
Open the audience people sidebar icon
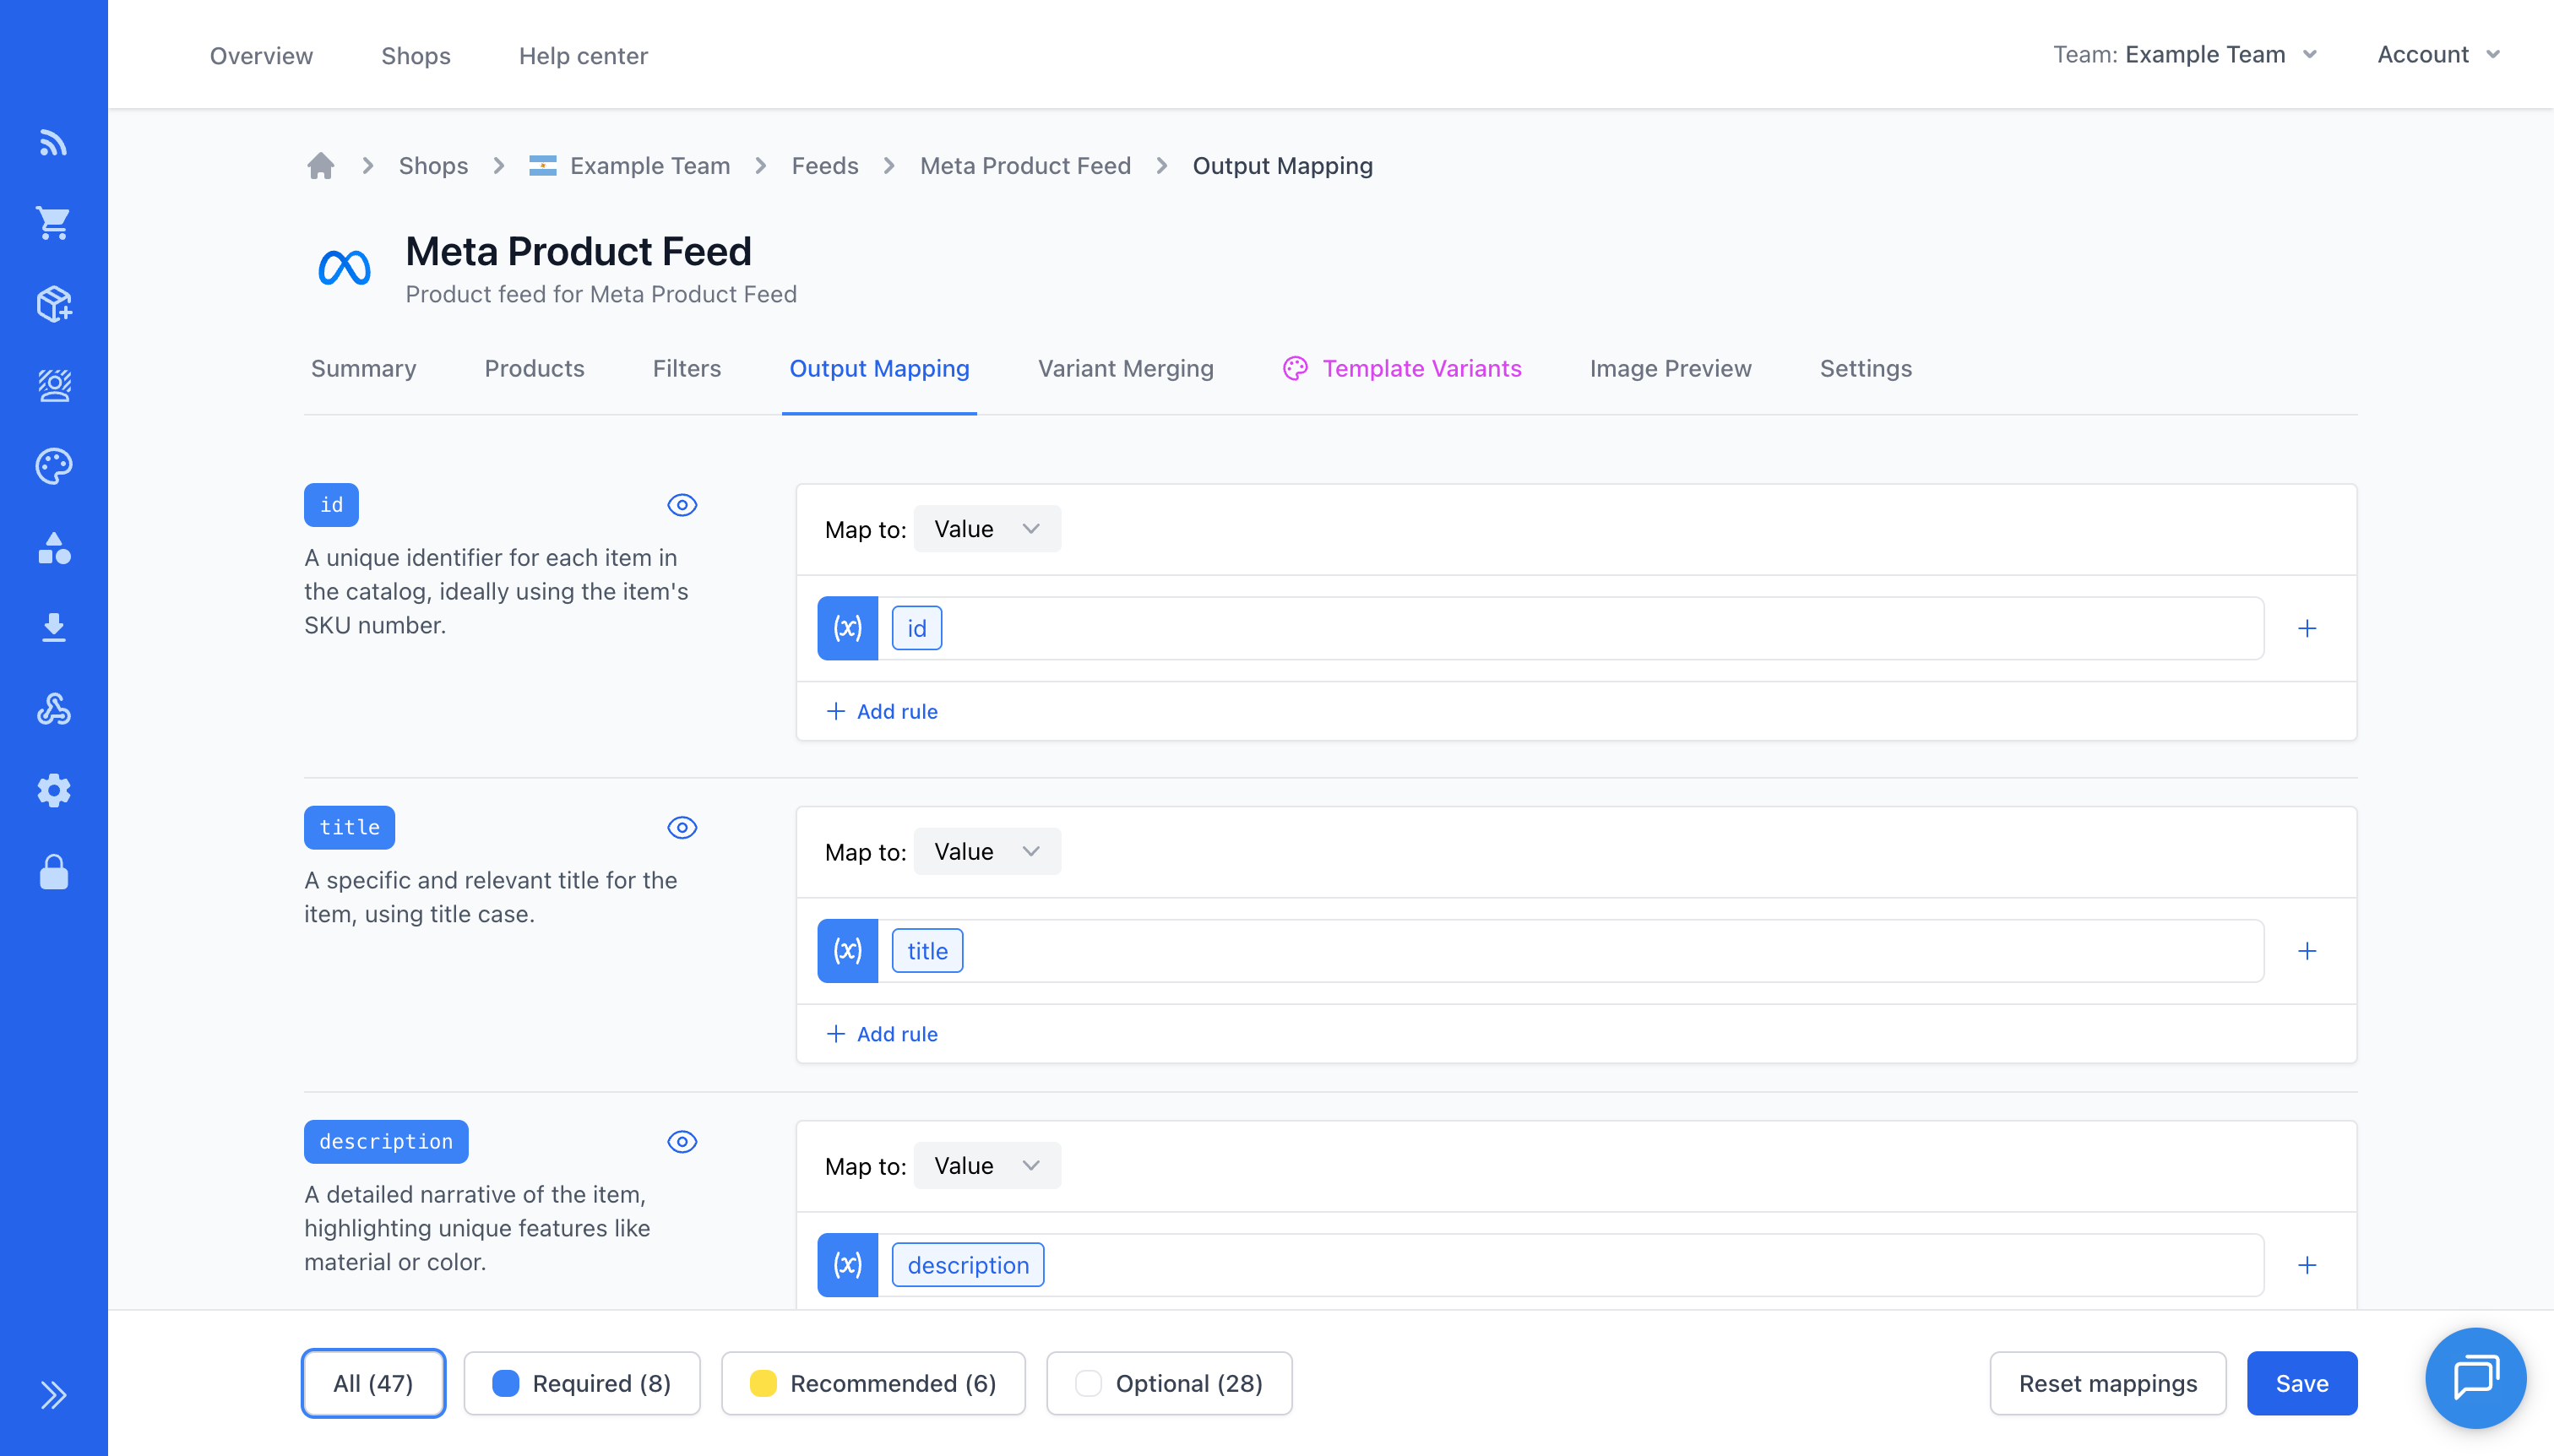54,385
